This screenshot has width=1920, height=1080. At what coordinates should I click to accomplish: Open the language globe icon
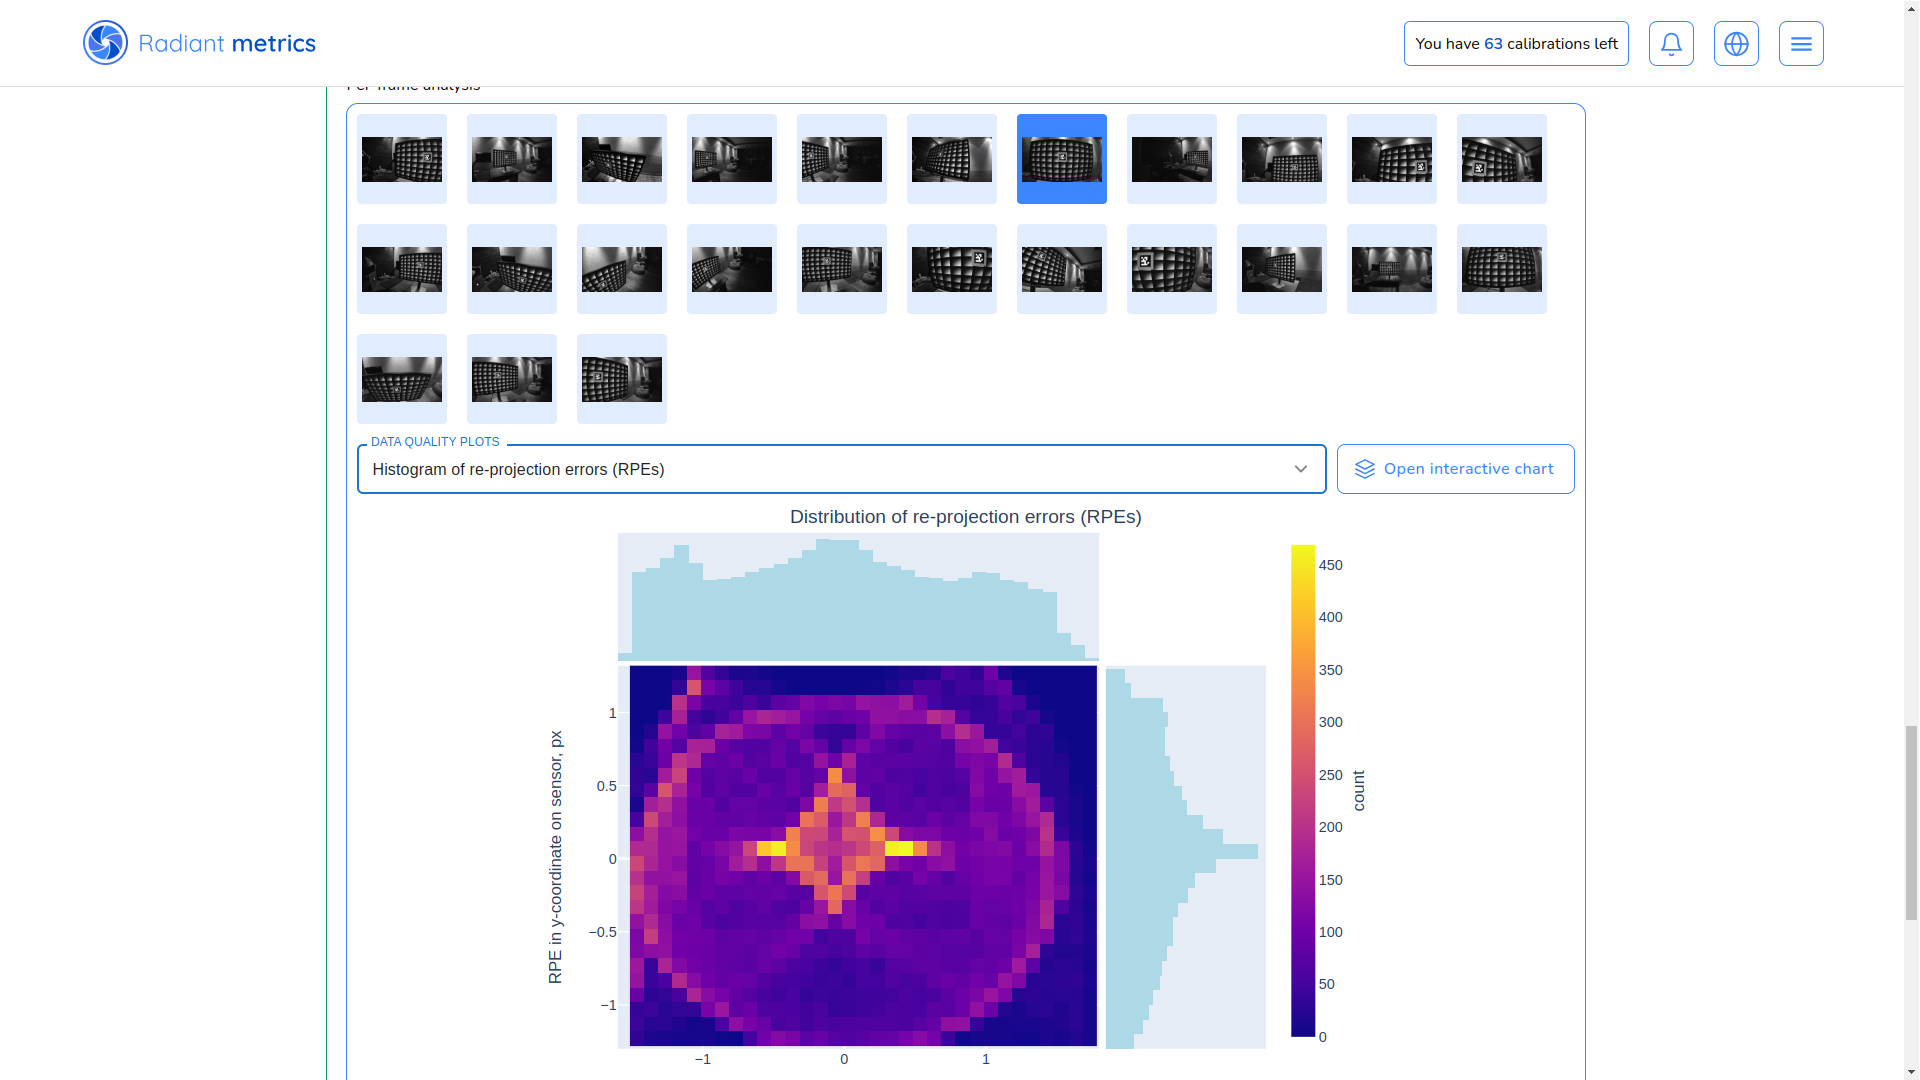pos(1736,44)
